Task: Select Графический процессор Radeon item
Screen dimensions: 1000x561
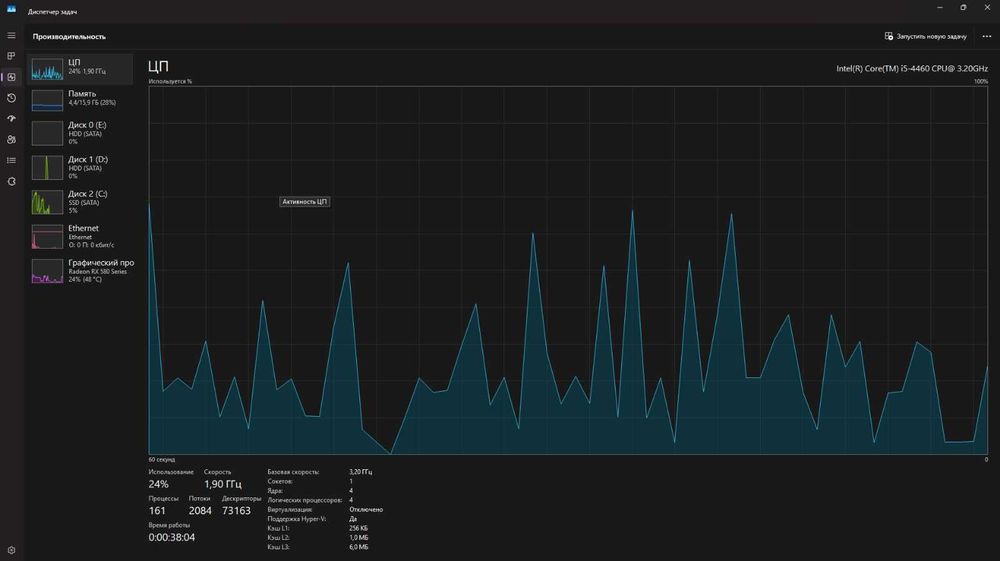Action: 80,271
